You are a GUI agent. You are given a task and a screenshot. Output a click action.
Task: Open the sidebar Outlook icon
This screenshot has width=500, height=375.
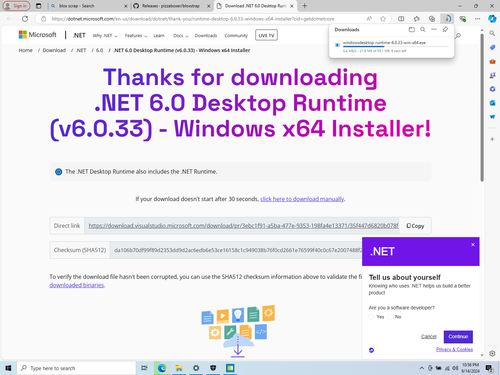click(492, 103)
